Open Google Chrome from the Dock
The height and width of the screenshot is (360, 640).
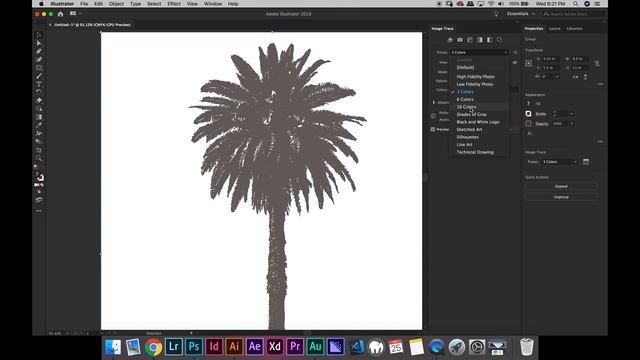pyautogui.click(x=153, y=347)
